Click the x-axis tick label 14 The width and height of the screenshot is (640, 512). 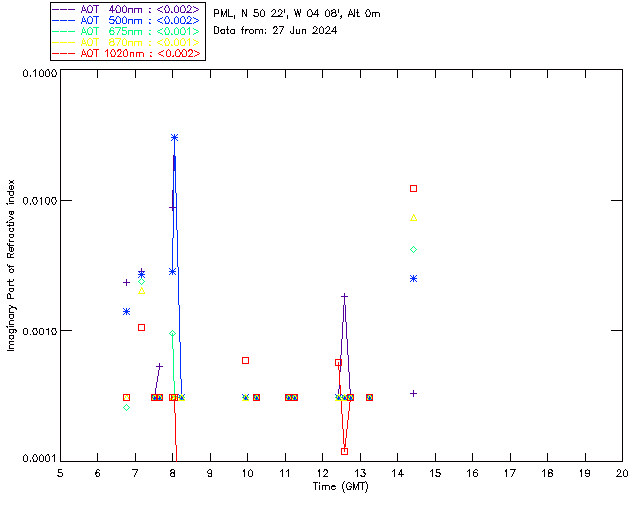point(398,474)
